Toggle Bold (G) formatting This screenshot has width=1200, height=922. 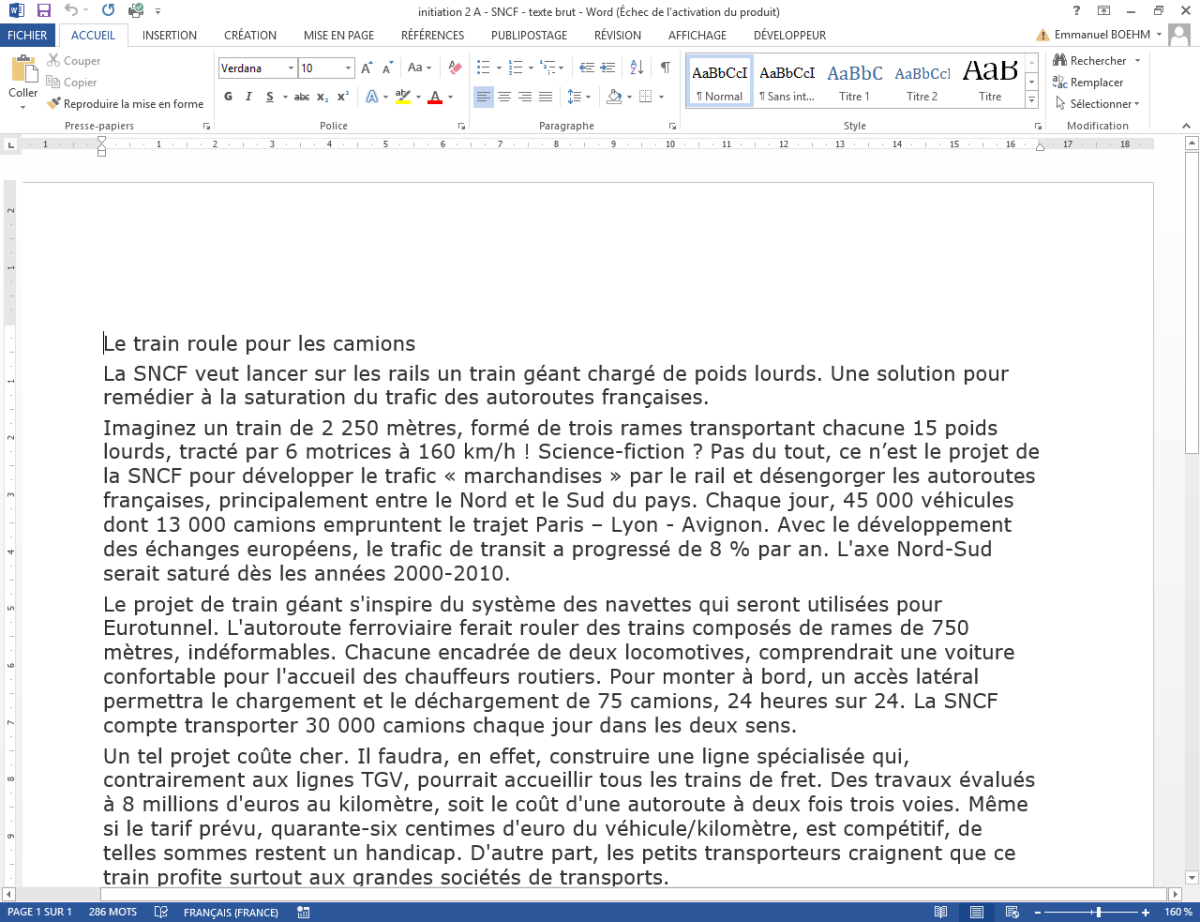228,97
